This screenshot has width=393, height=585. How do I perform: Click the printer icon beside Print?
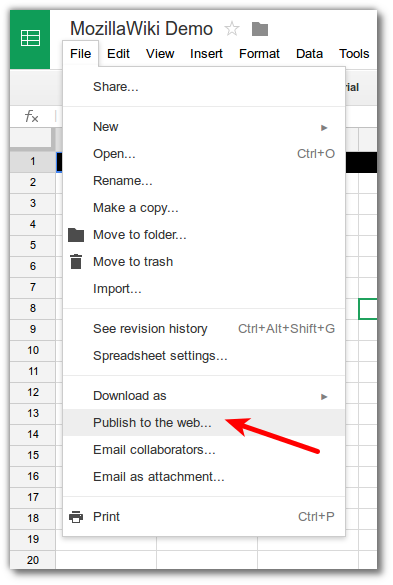pyautogui.click(x=76, y=517)
